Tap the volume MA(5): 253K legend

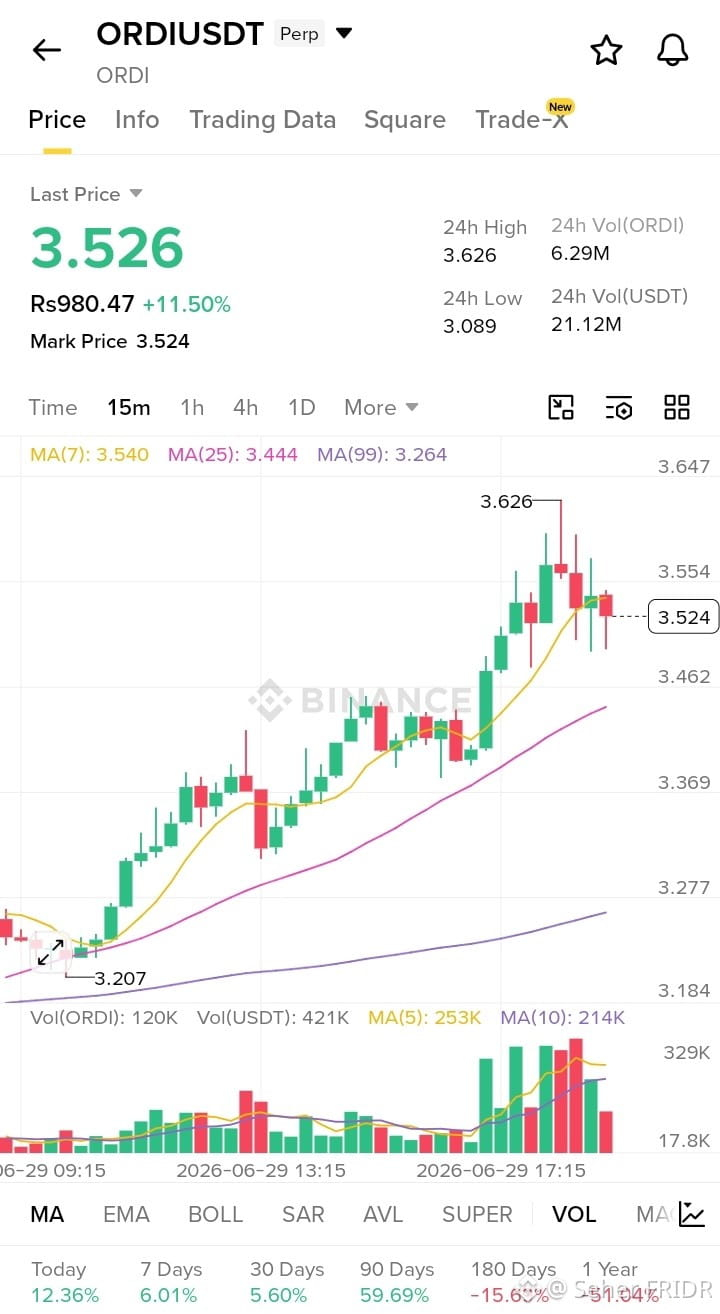point(425,1017)
